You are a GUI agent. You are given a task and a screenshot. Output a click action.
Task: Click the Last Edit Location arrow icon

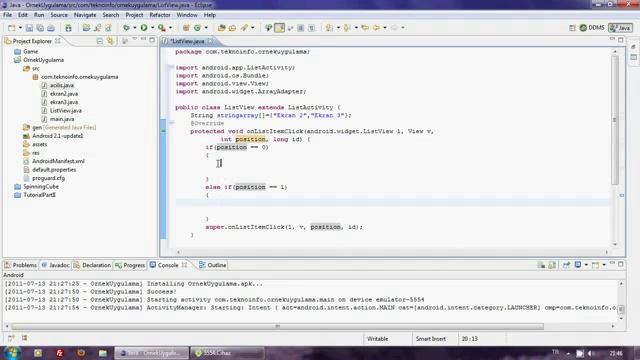tap(365, 28)
